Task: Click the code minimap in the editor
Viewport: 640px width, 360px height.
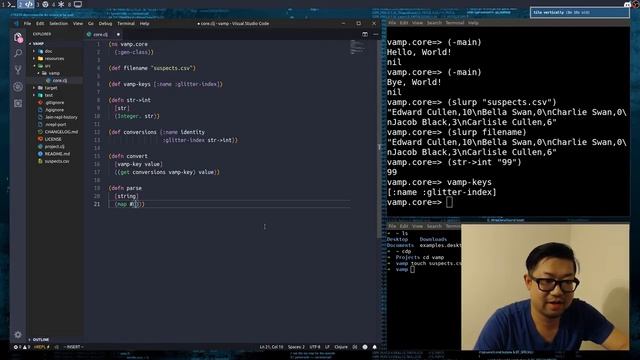Action: [x=358, y=47]
